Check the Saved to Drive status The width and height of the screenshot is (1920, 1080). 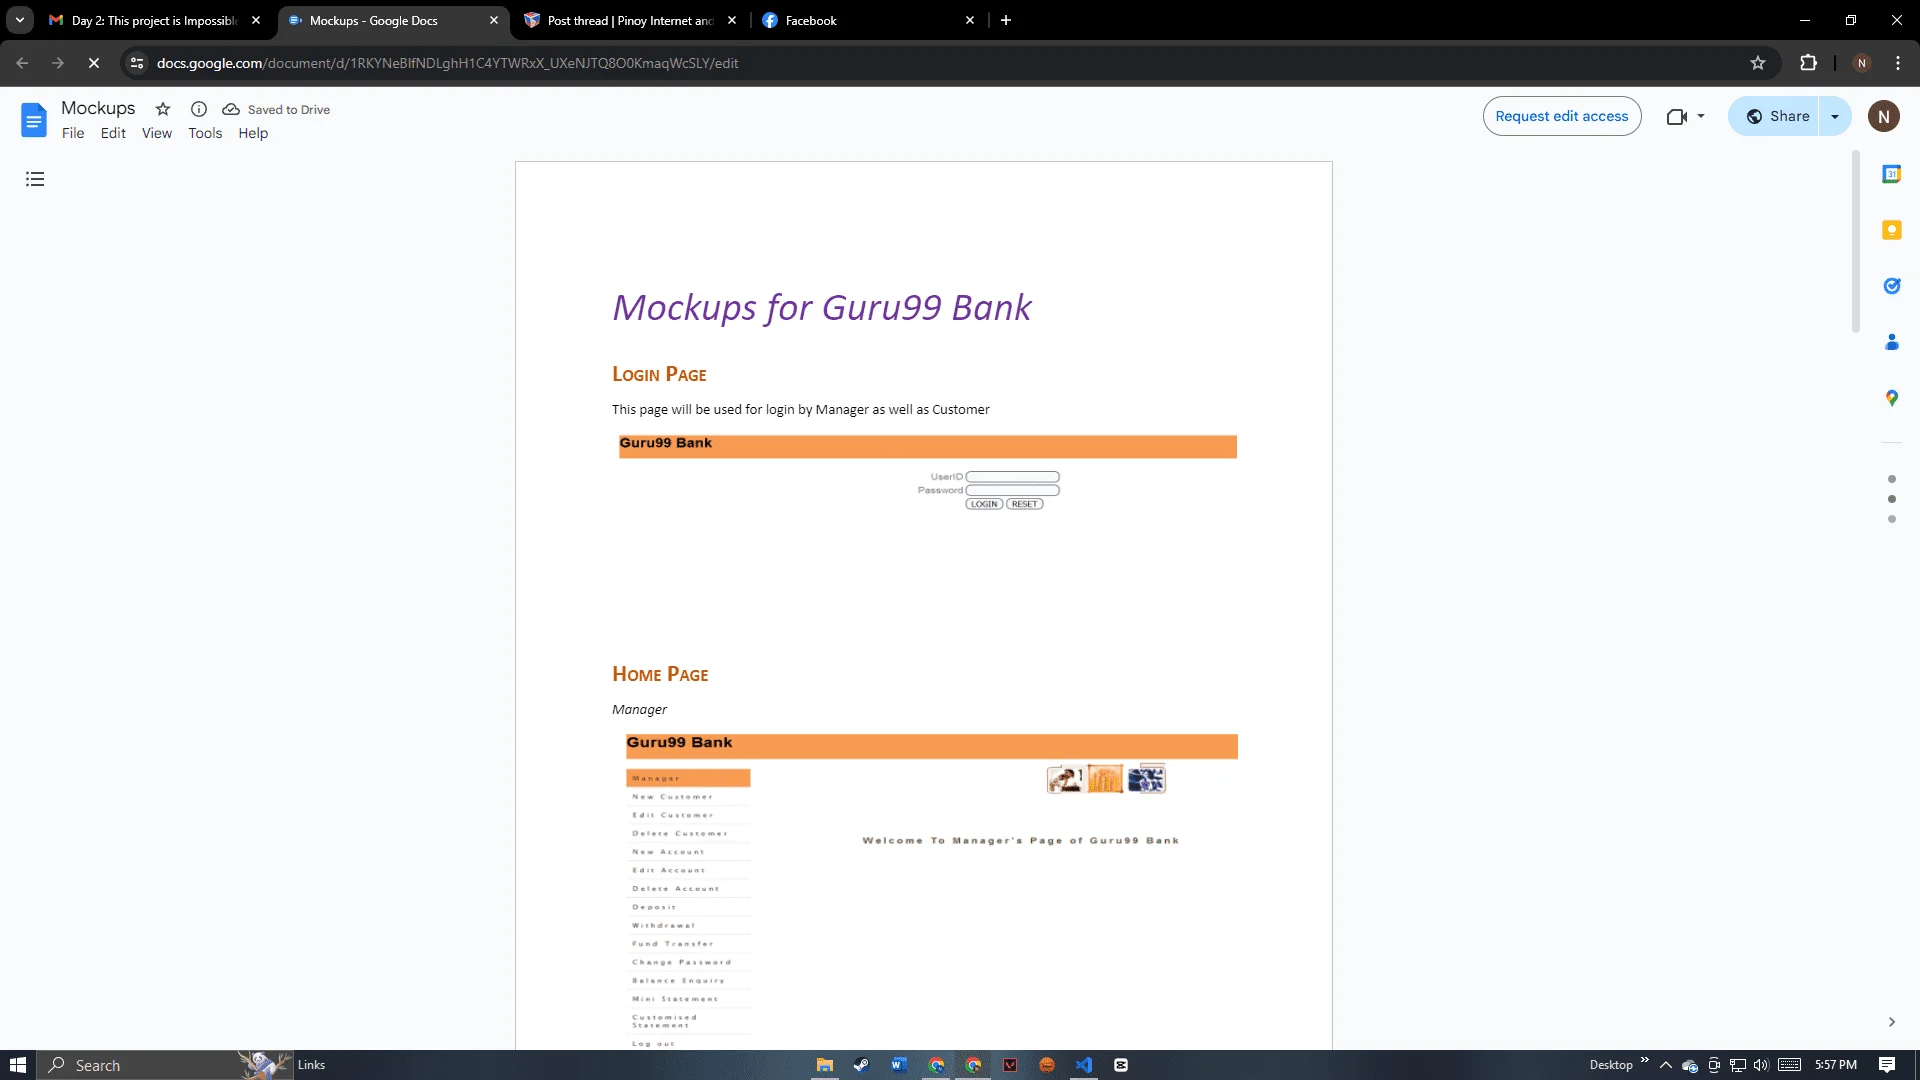click(x=276, y=110)
